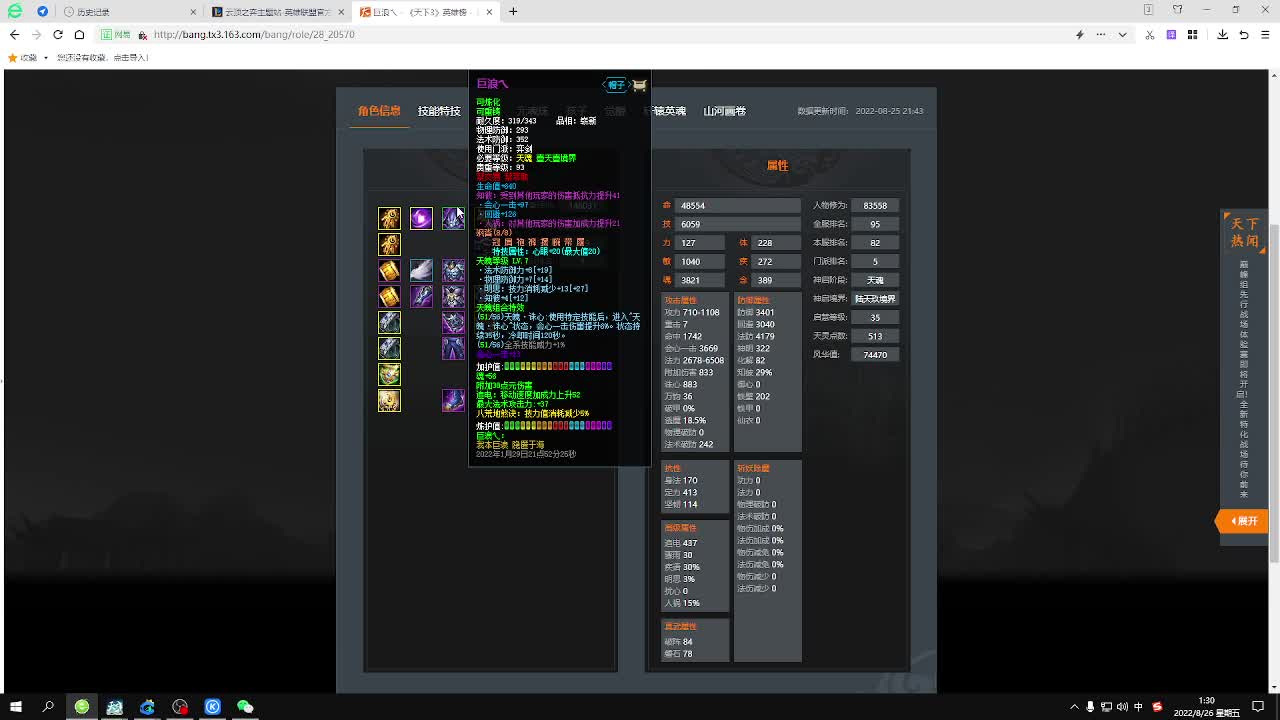Click the green-gold accessory icon in the first column
This screenshot has width=1280, height=720.
[389, 374]
